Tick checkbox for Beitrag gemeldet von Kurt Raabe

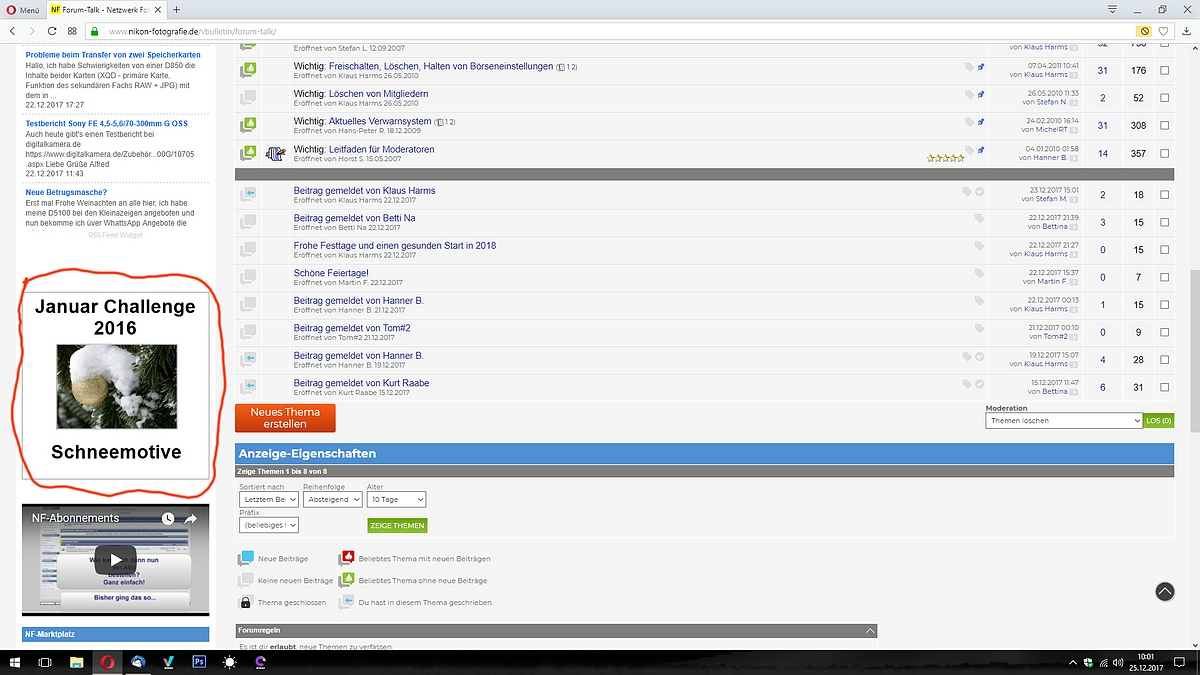click(1164, 387)
